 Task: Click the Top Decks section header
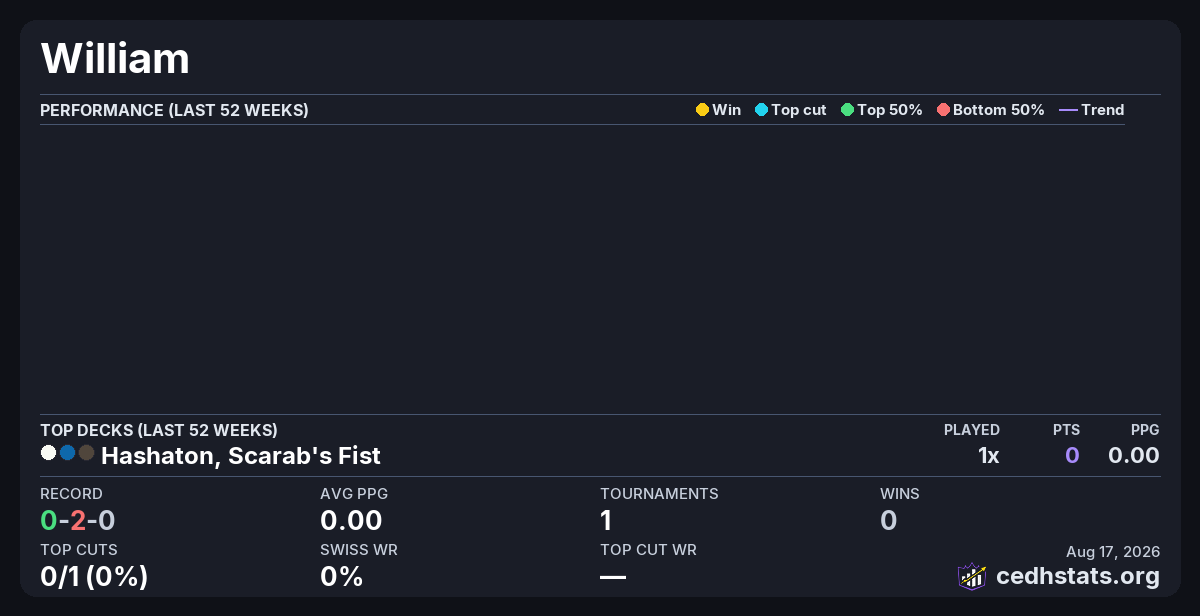pos(159,430)
